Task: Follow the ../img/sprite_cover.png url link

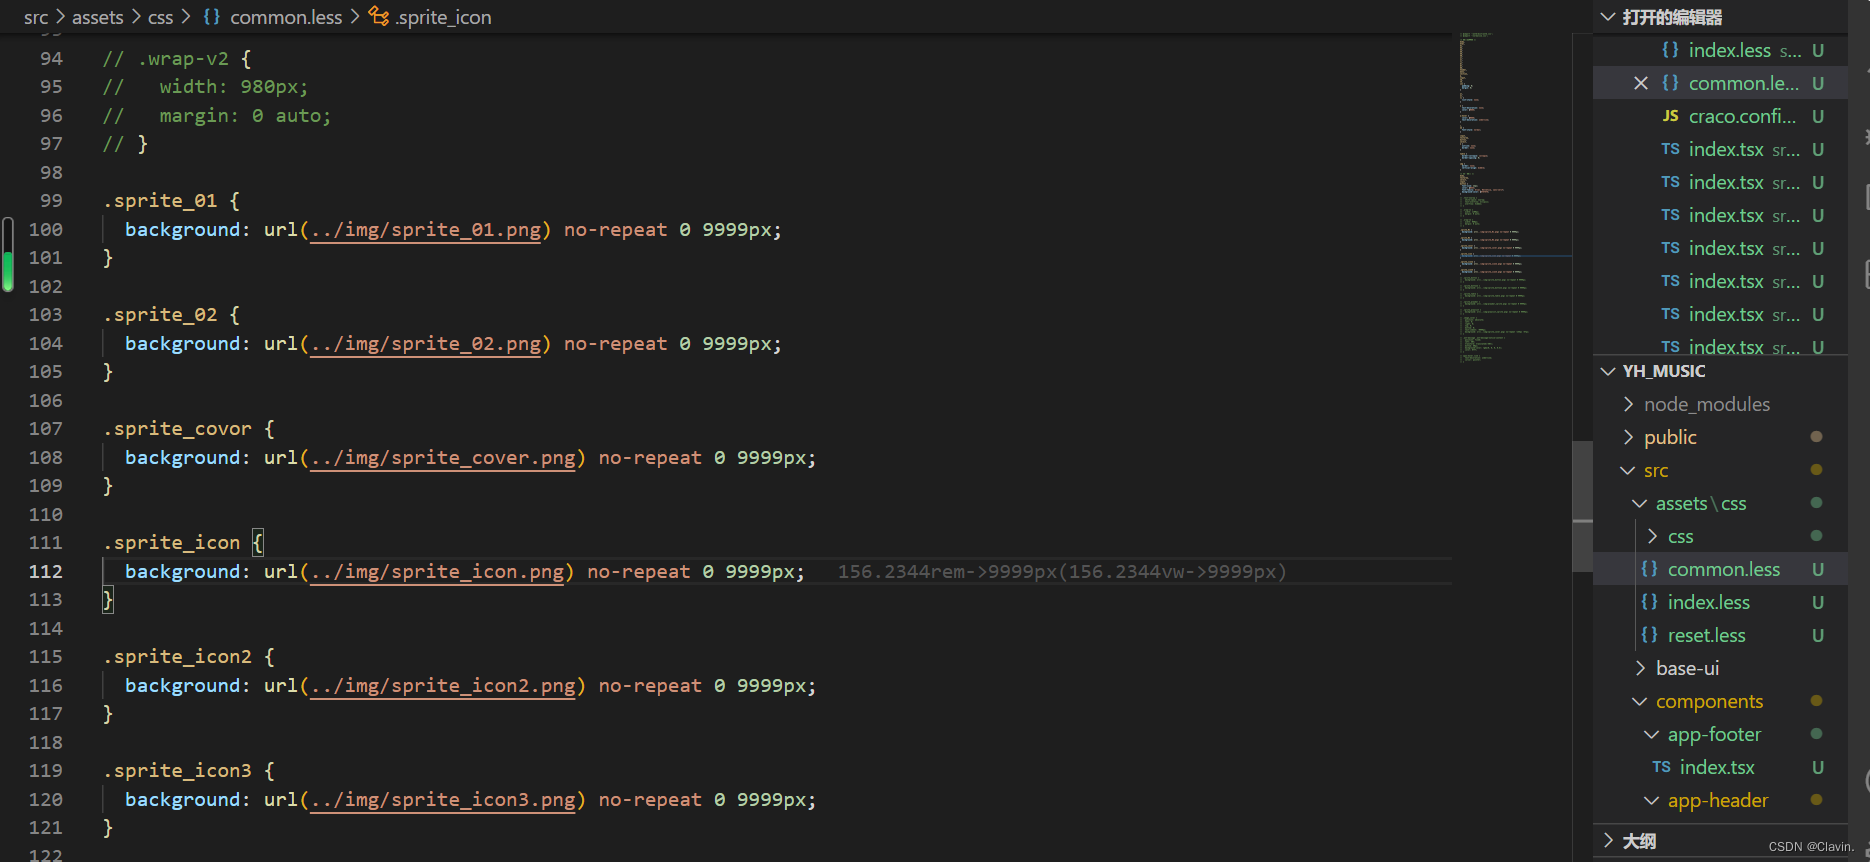Action: tap(443, 458)
